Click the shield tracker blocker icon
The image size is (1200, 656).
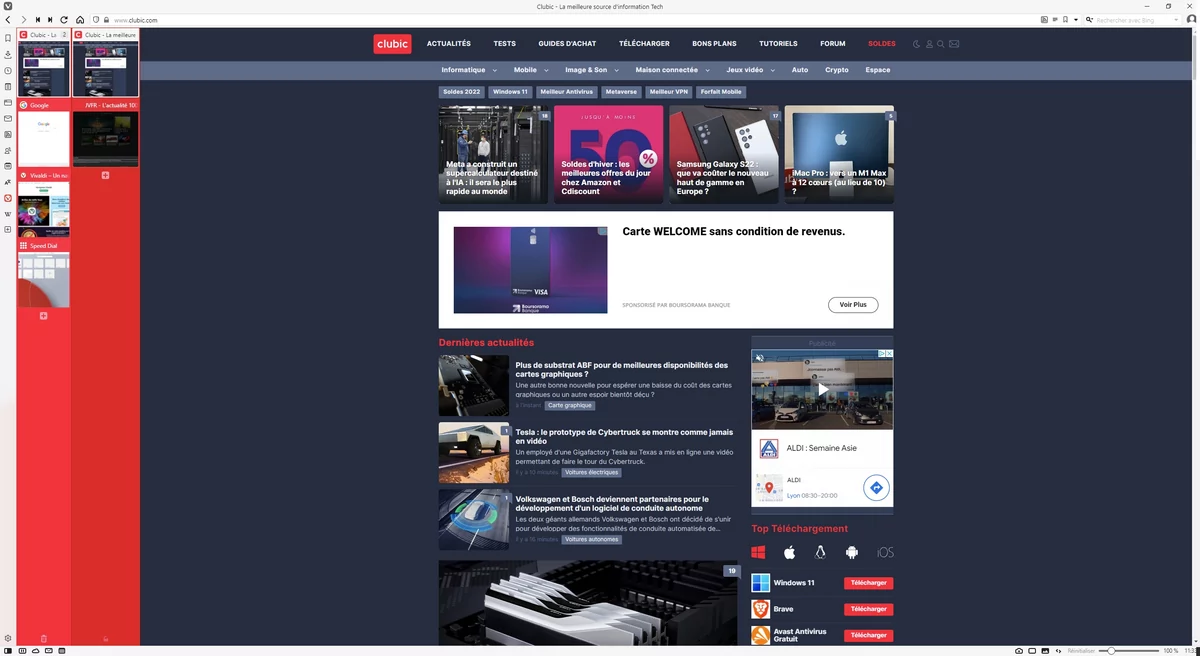[96, 20]
